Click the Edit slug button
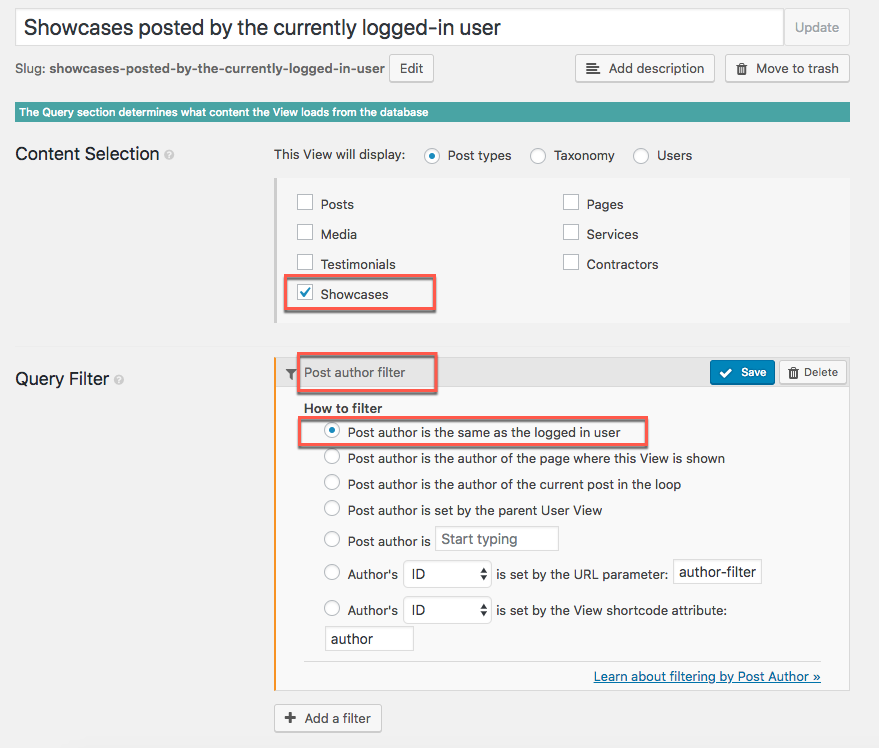Screen dimensions: 879x748 pos(411,68)
